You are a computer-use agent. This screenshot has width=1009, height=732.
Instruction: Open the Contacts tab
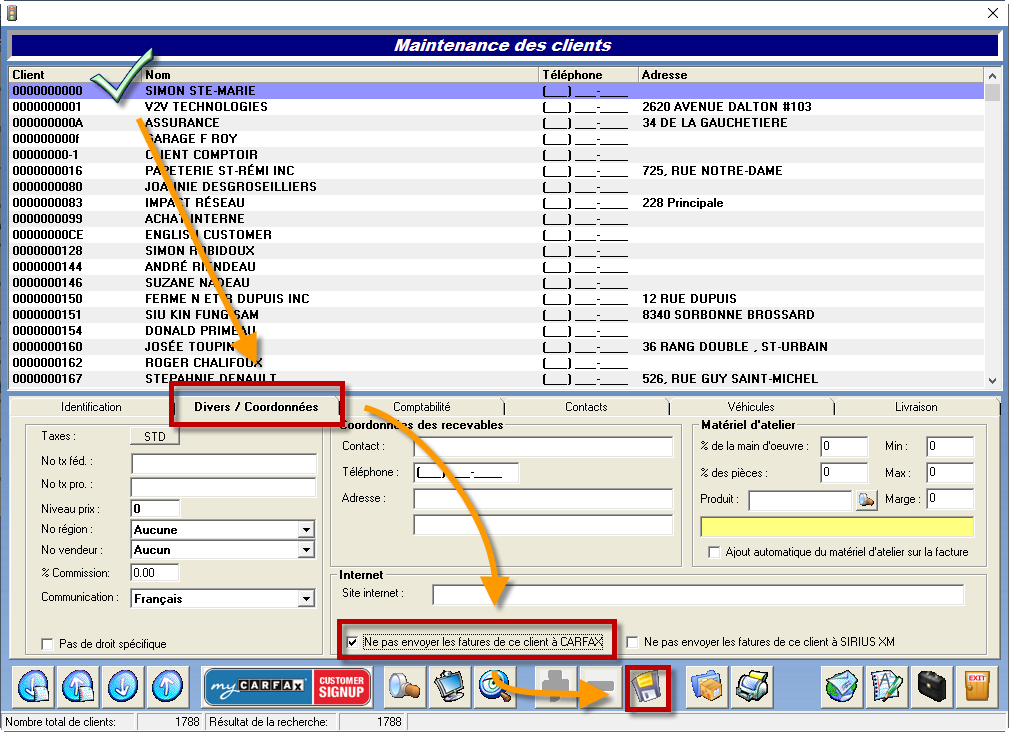(x=586, y=407)
